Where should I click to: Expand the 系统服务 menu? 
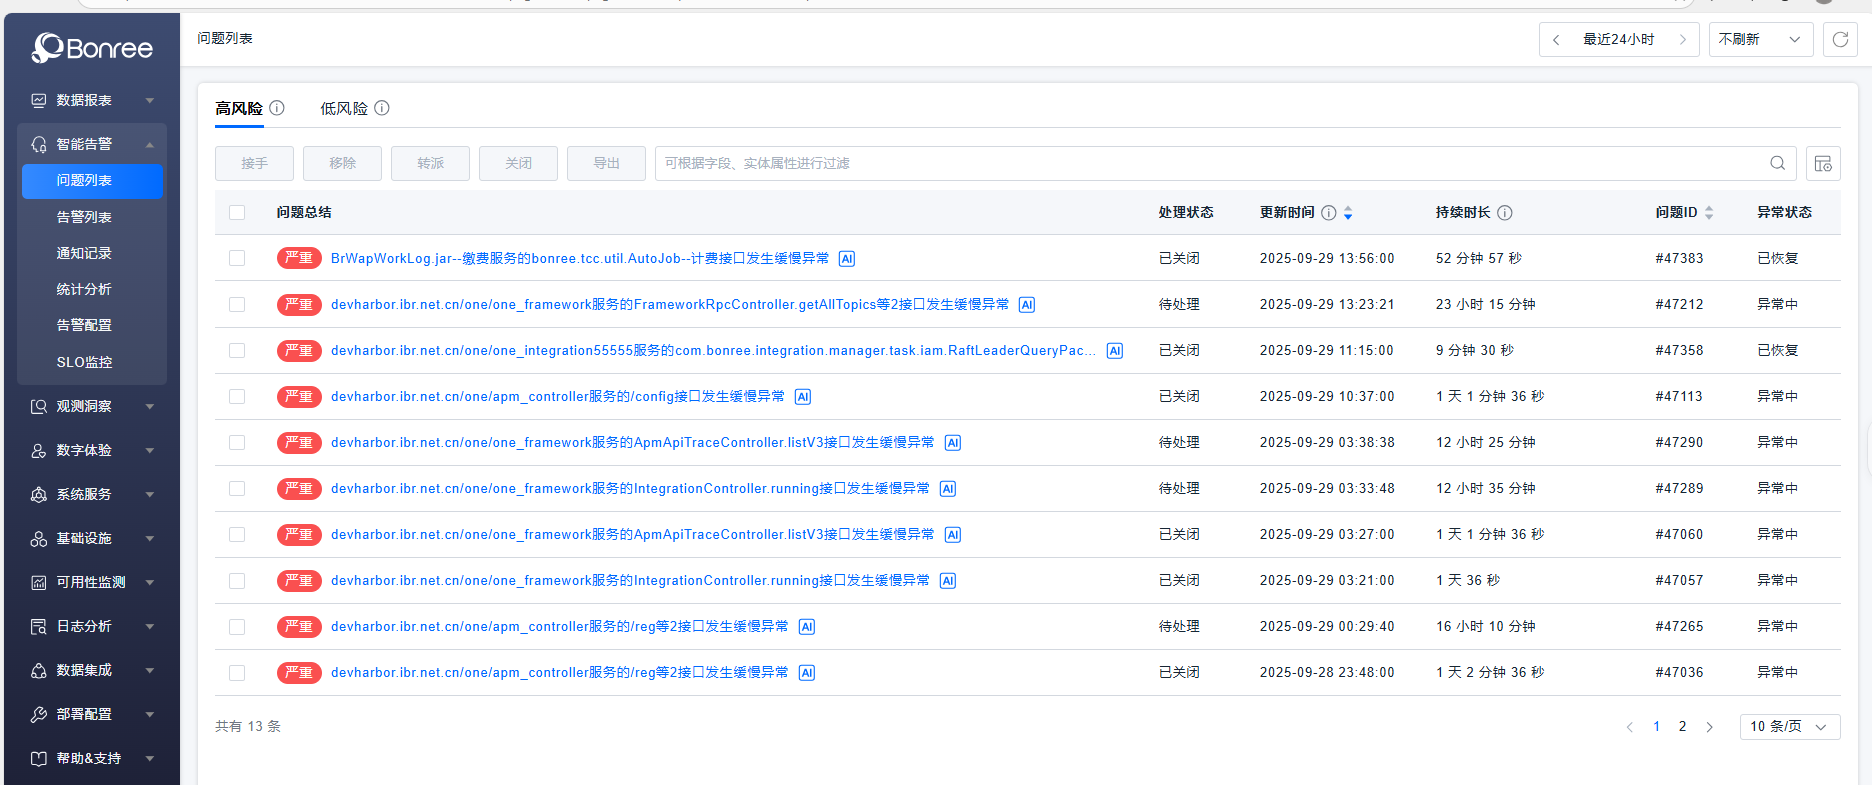92,494
